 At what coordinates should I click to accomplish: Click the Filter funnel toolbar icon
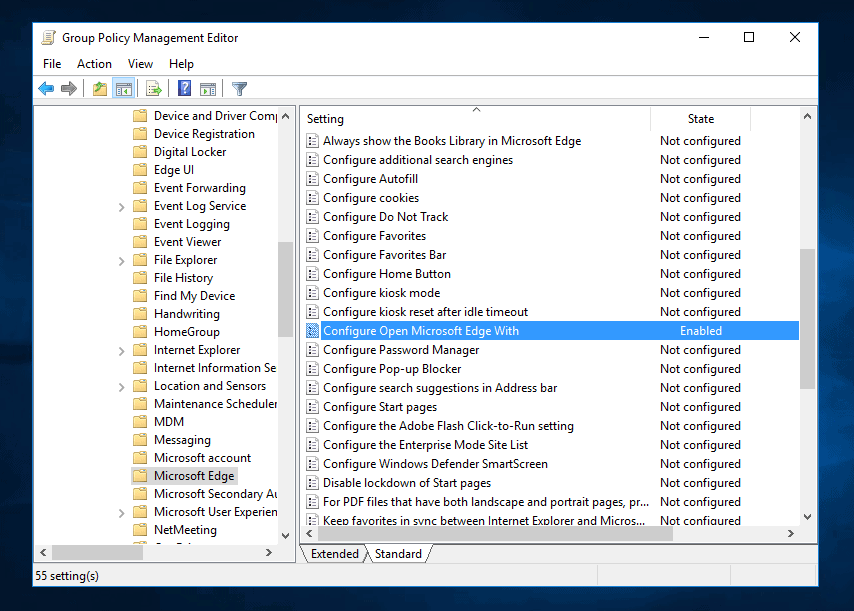point(239,88)
